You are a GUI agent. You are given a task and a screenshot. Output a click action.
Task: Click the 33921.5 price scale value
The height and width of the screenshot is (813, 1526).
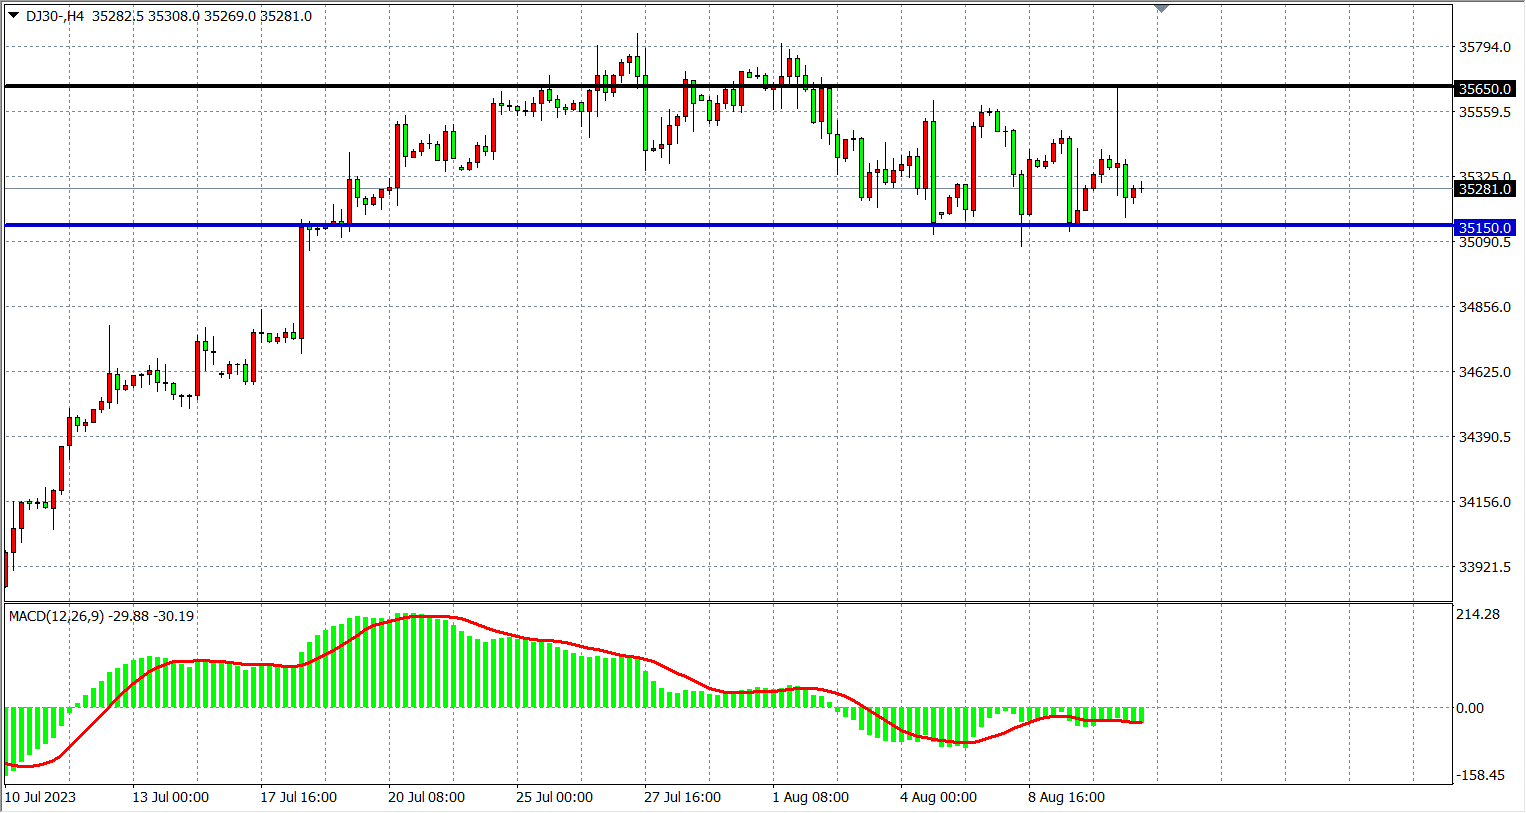point(1484,567)
